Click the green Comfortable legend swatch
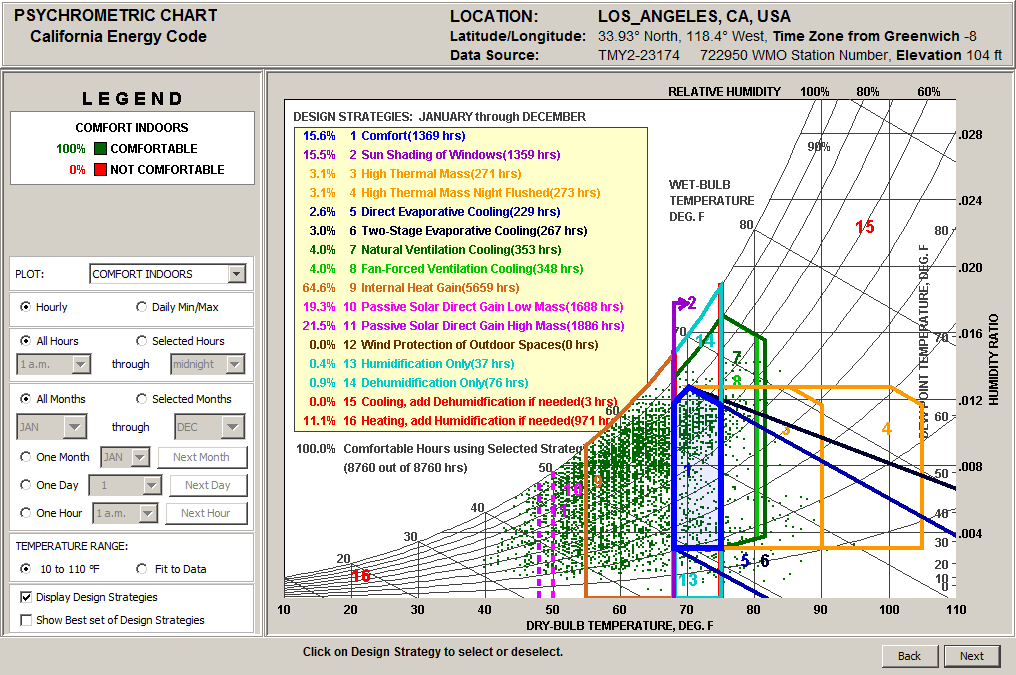The image size is (1016, 675). [100, 149]
